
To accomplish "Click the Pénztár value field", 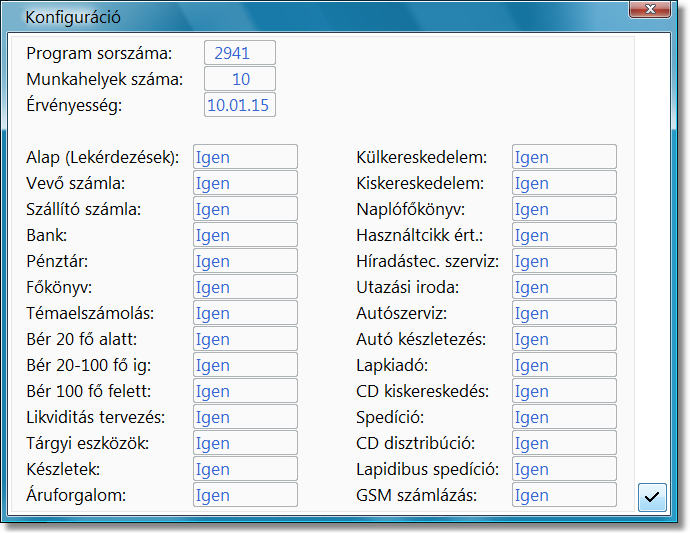I will (245, 260).
